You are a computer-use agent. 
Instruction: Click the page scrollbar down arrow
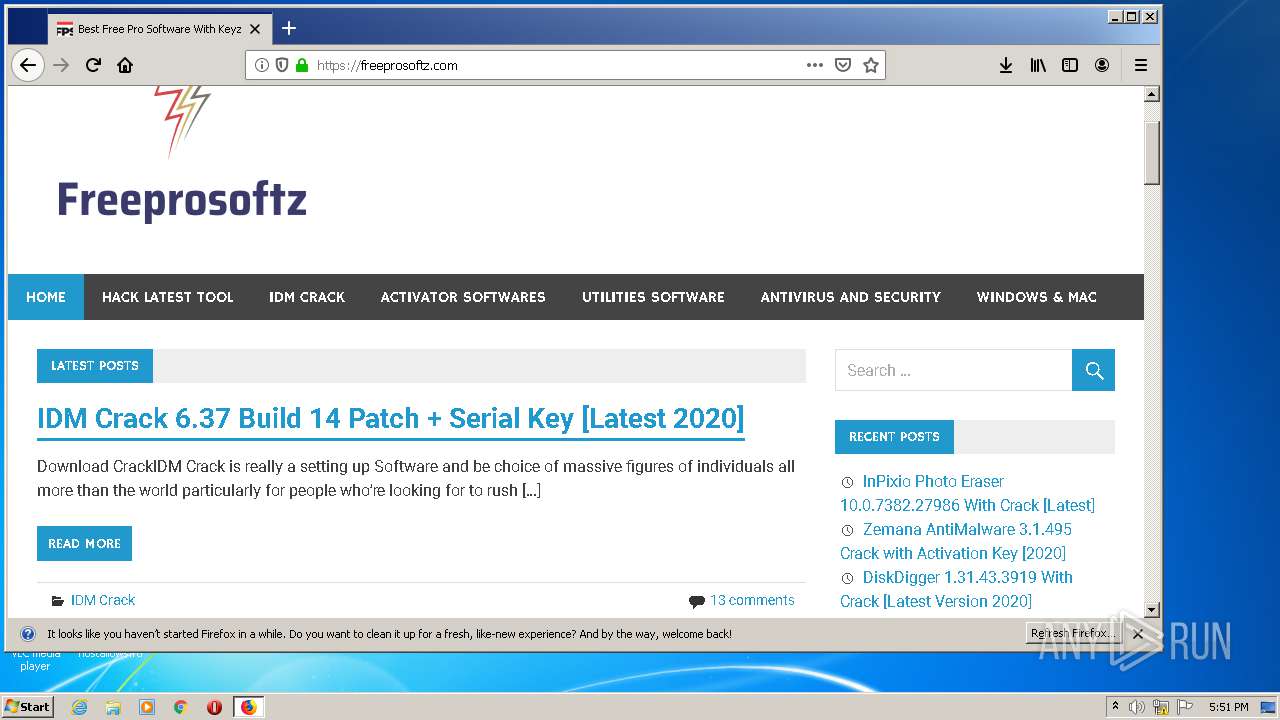pos(1152,609)
